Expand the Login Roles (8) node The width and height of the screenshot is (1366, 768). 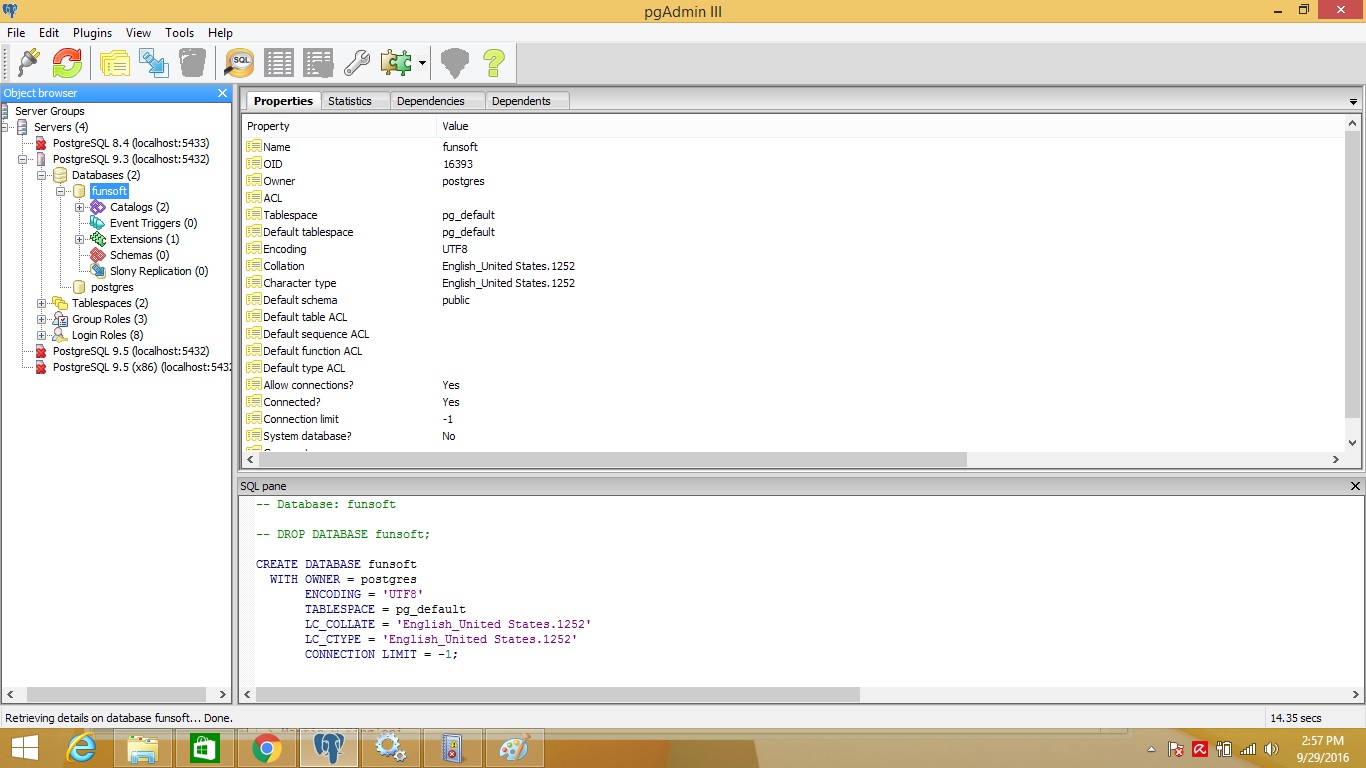coord(42,335)
